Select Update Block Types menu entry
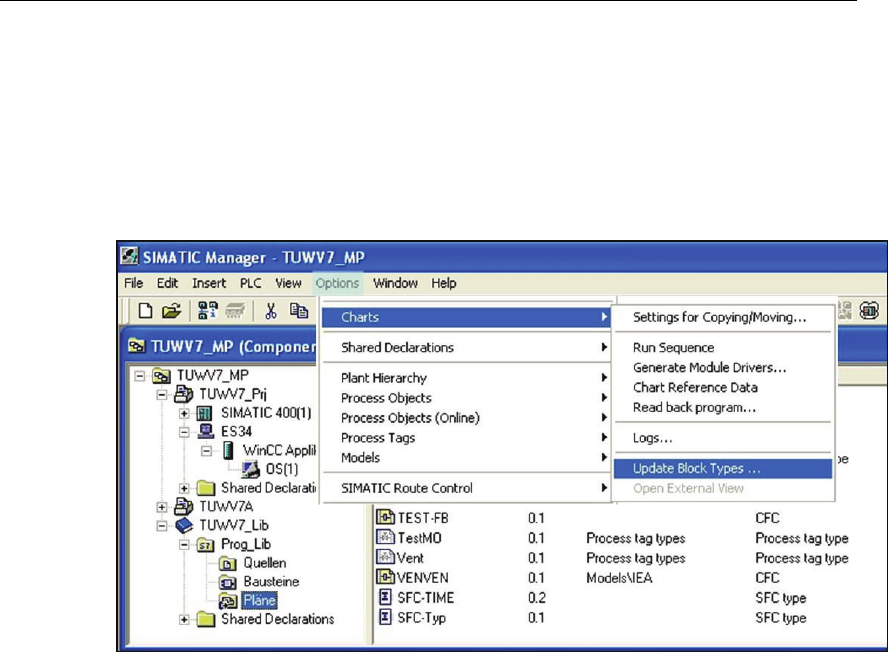Image resolution: width=888 pixels, height=652 pixels. click(x=723, y=468)
